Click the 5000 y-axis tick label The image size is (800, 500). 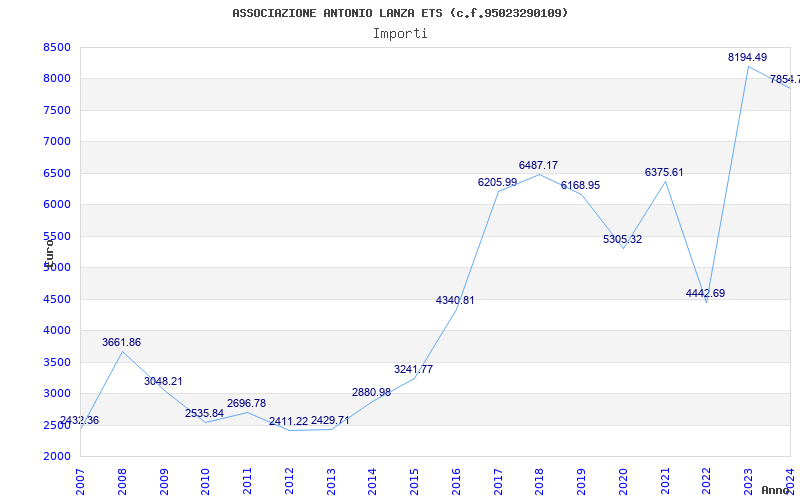tap(57, 267)
